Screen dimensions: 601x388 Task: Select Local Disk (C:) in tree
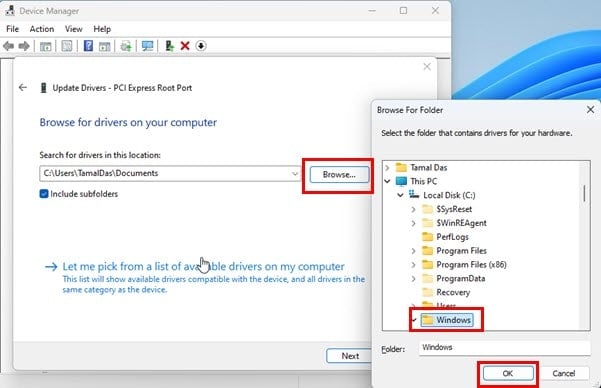(449, 195)
